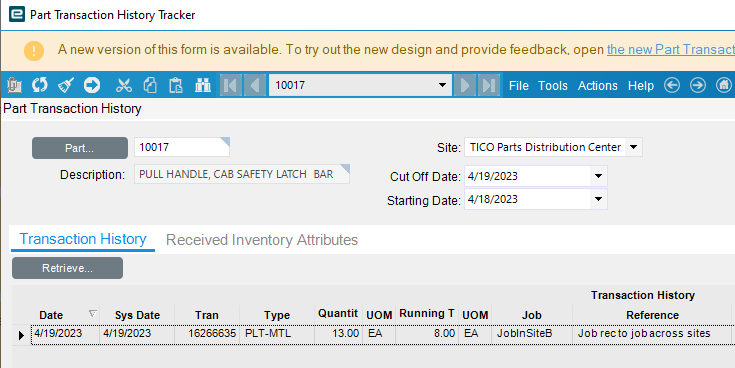Go to the last record arrow

[x=489, y=85]
